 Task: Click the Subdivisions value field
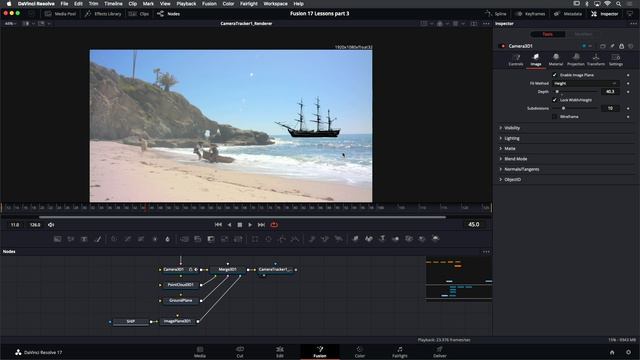point(610,108)
